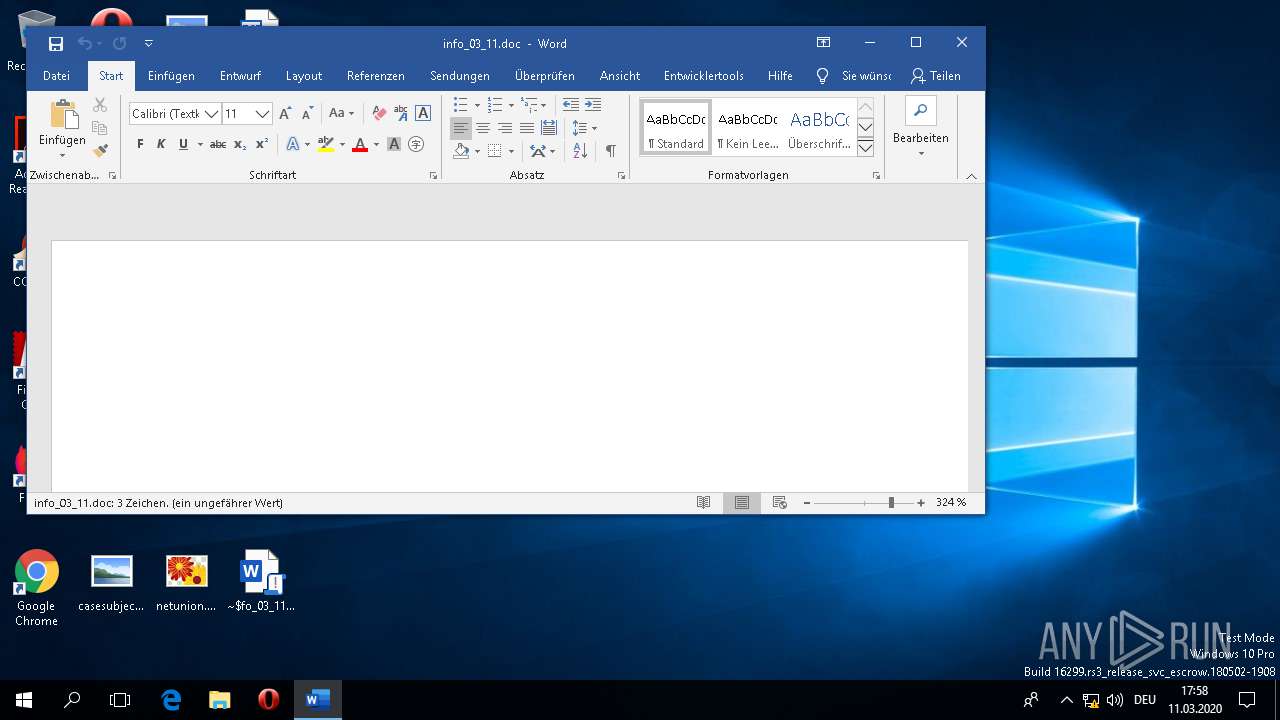Open bullet list style dropdown arrow
The width and height of the screenshot is (1280, 720).
477,105
